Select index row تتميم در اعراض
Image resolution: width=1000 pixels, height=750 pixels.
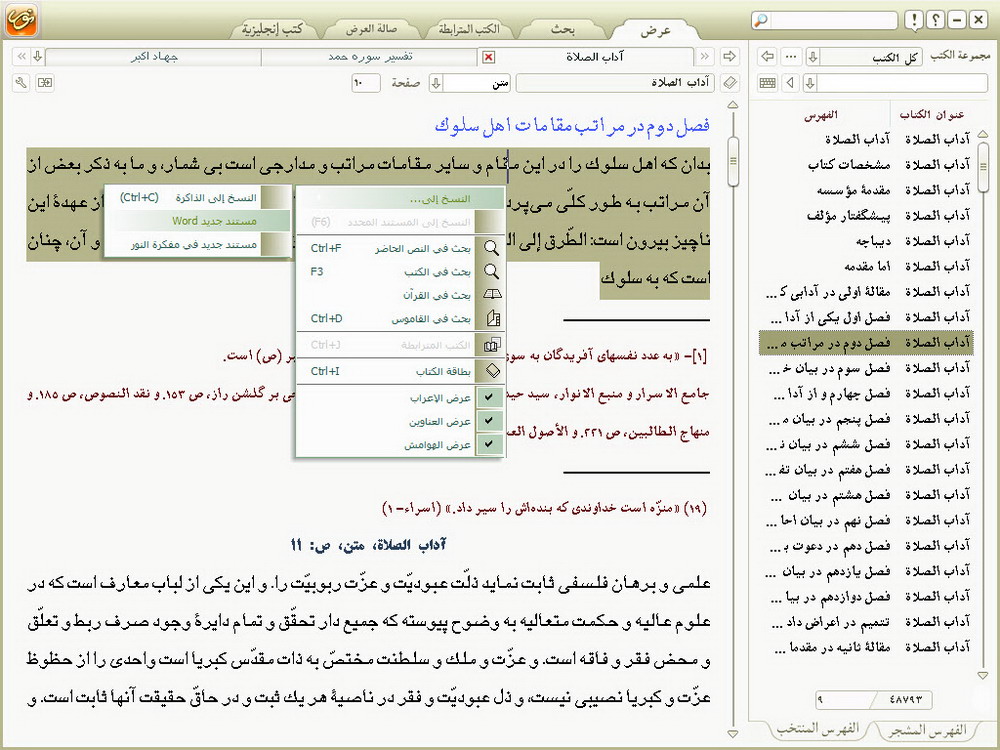[867, 622]
